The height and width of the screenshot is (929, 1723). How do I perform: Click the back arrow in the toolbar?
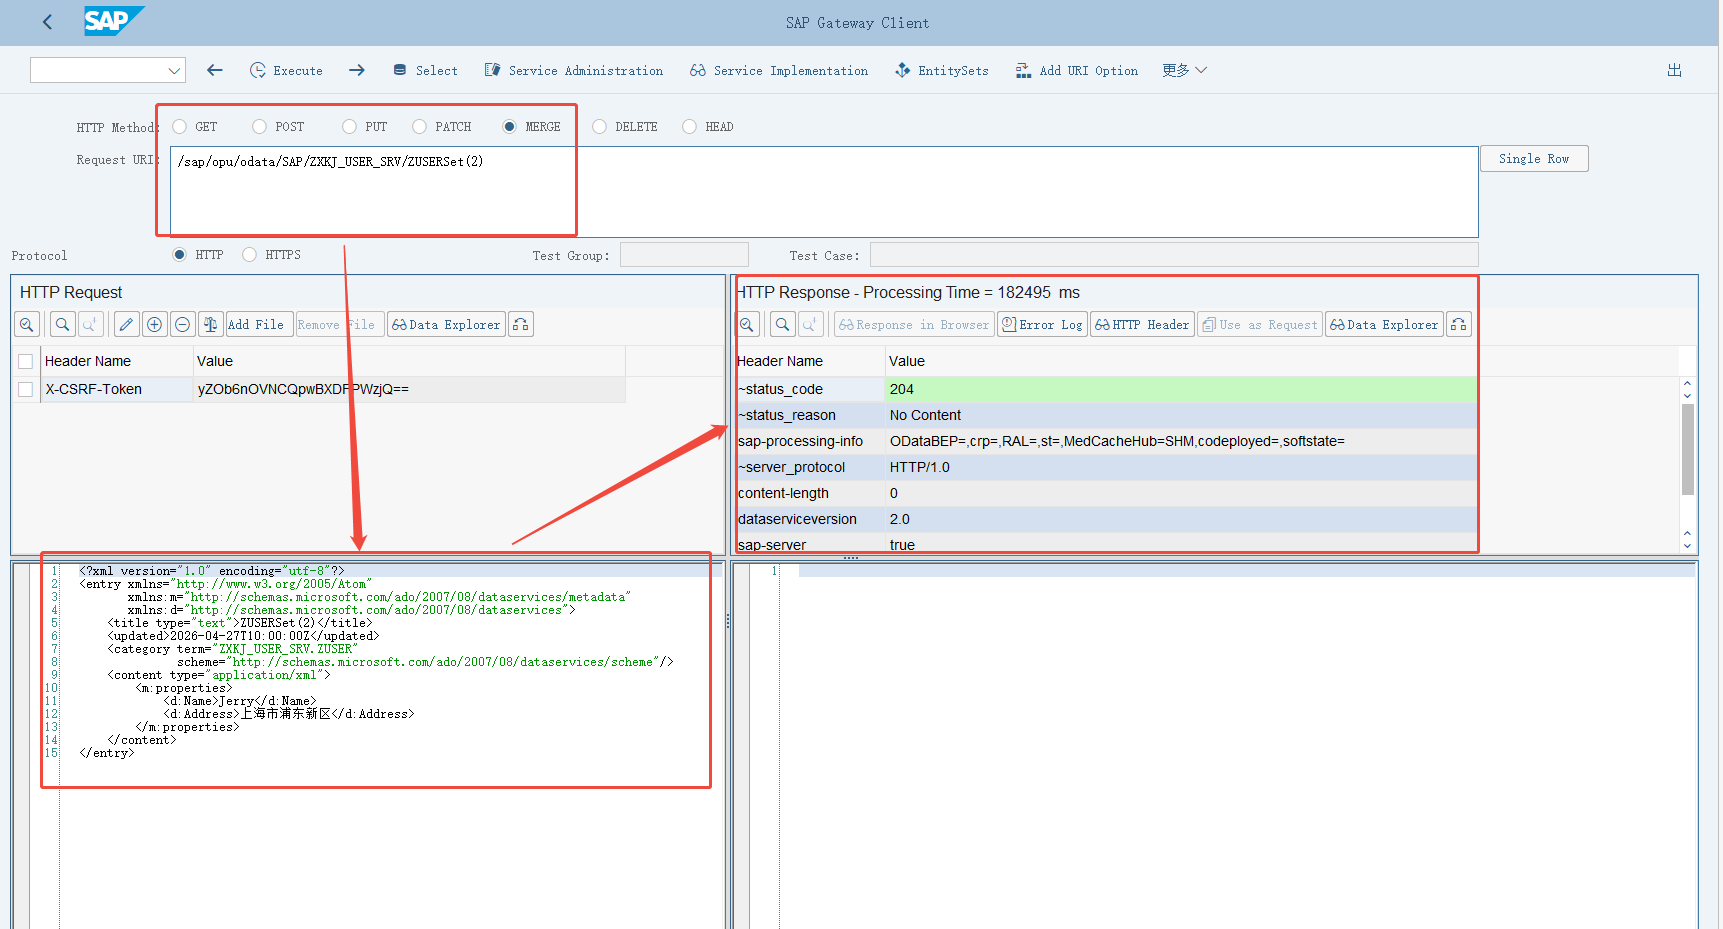click(x=214, y=70)
